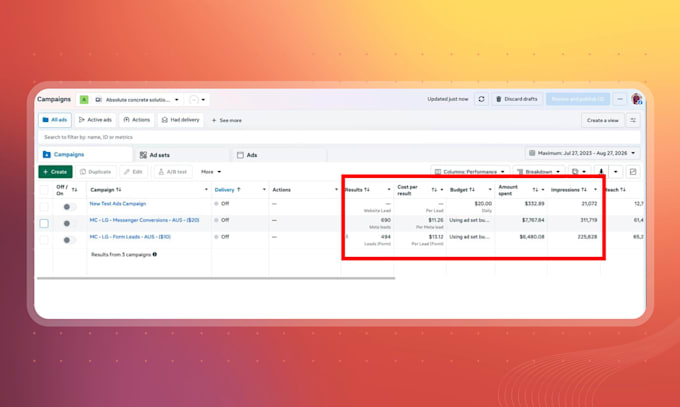680x407 pixels.
Task: Open the More dropdown menu
Action: (x=211, y=172)
